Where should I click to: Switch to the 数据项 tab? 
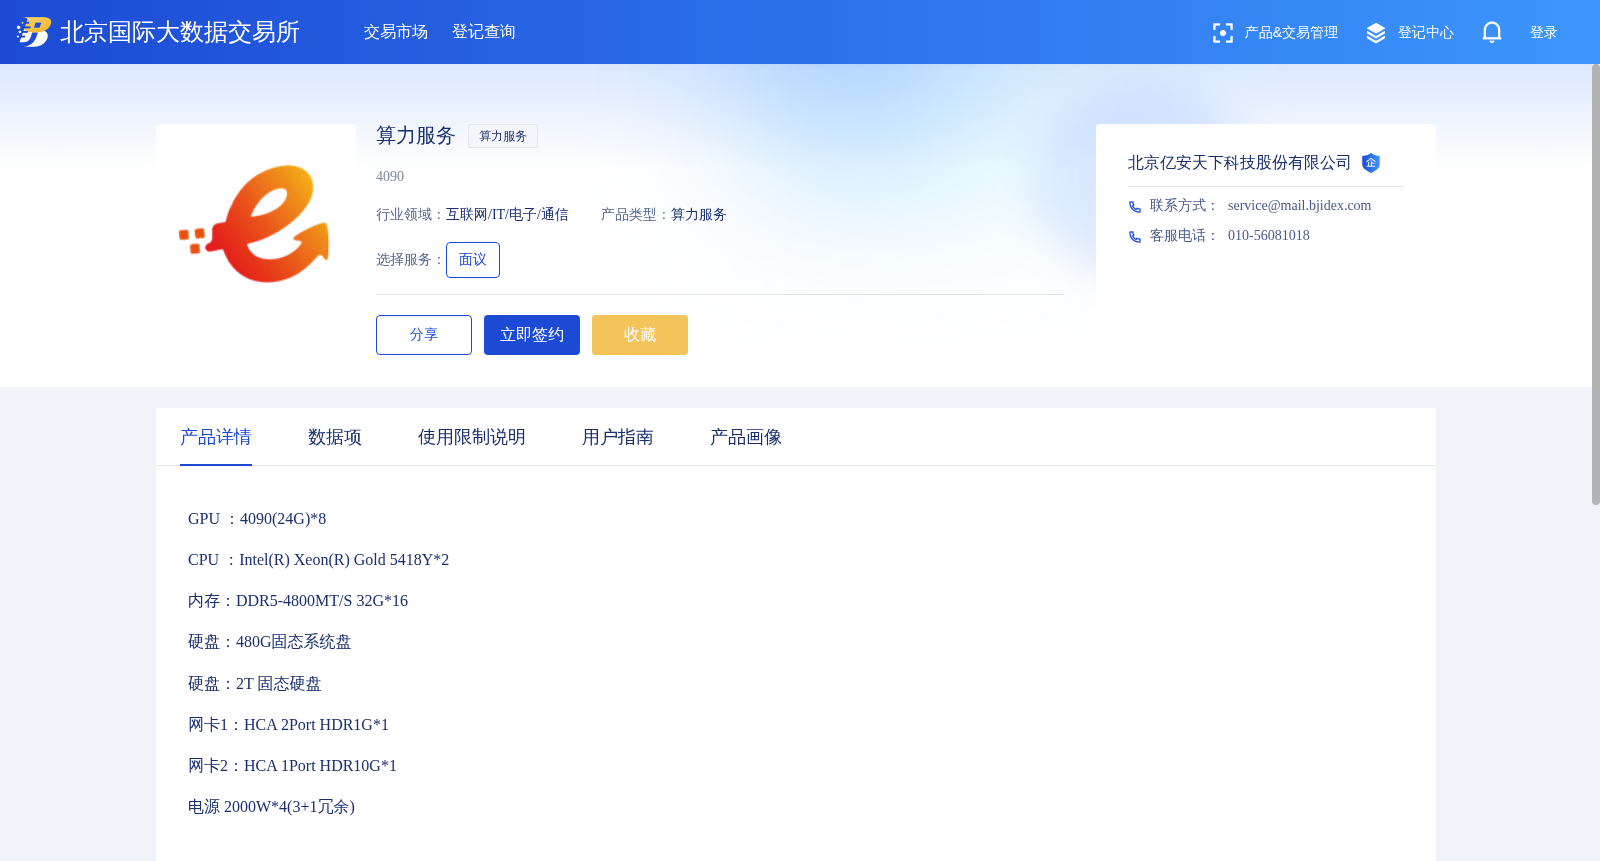coord(335,437)
